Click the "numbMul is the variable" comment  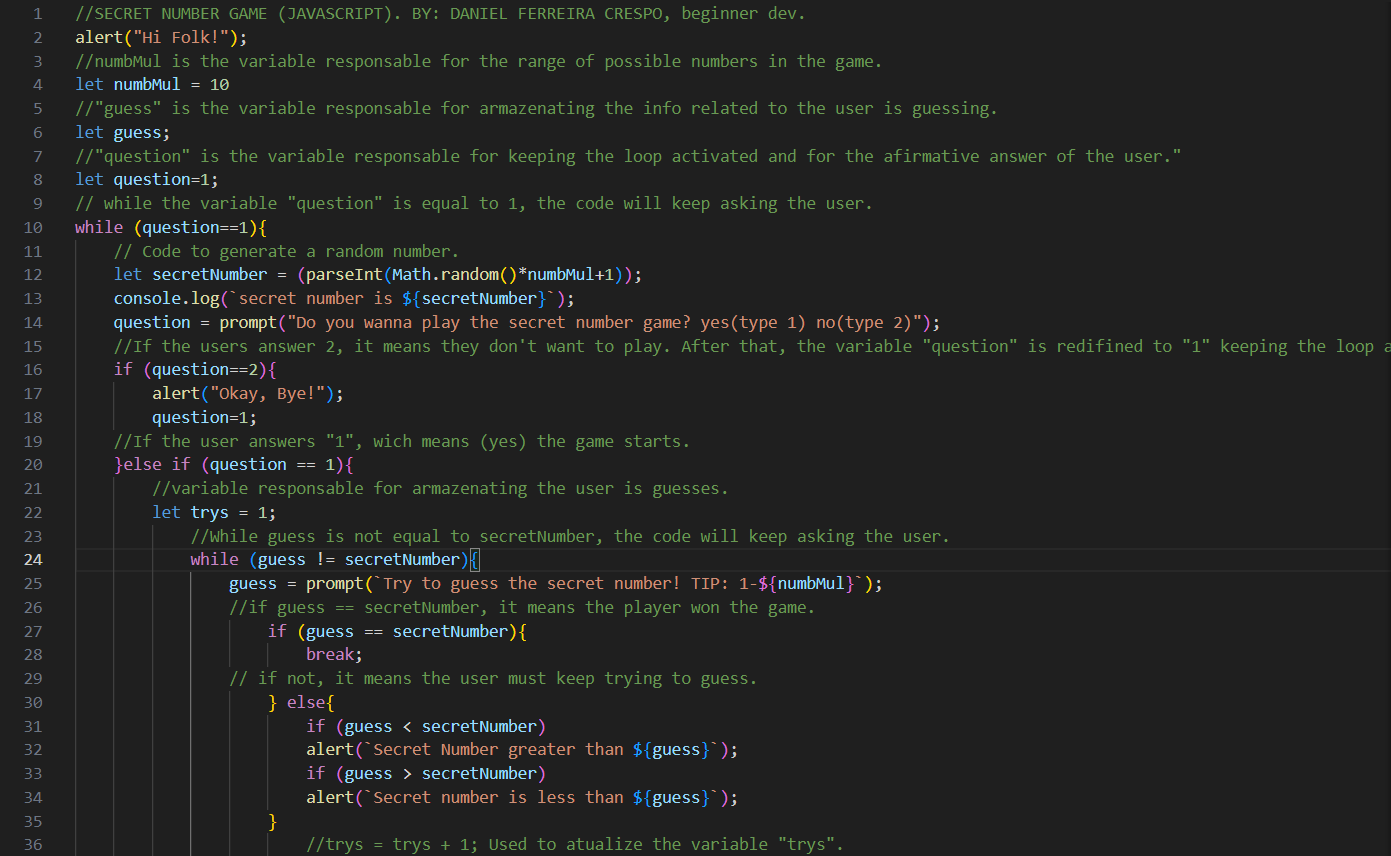point(479,62)
